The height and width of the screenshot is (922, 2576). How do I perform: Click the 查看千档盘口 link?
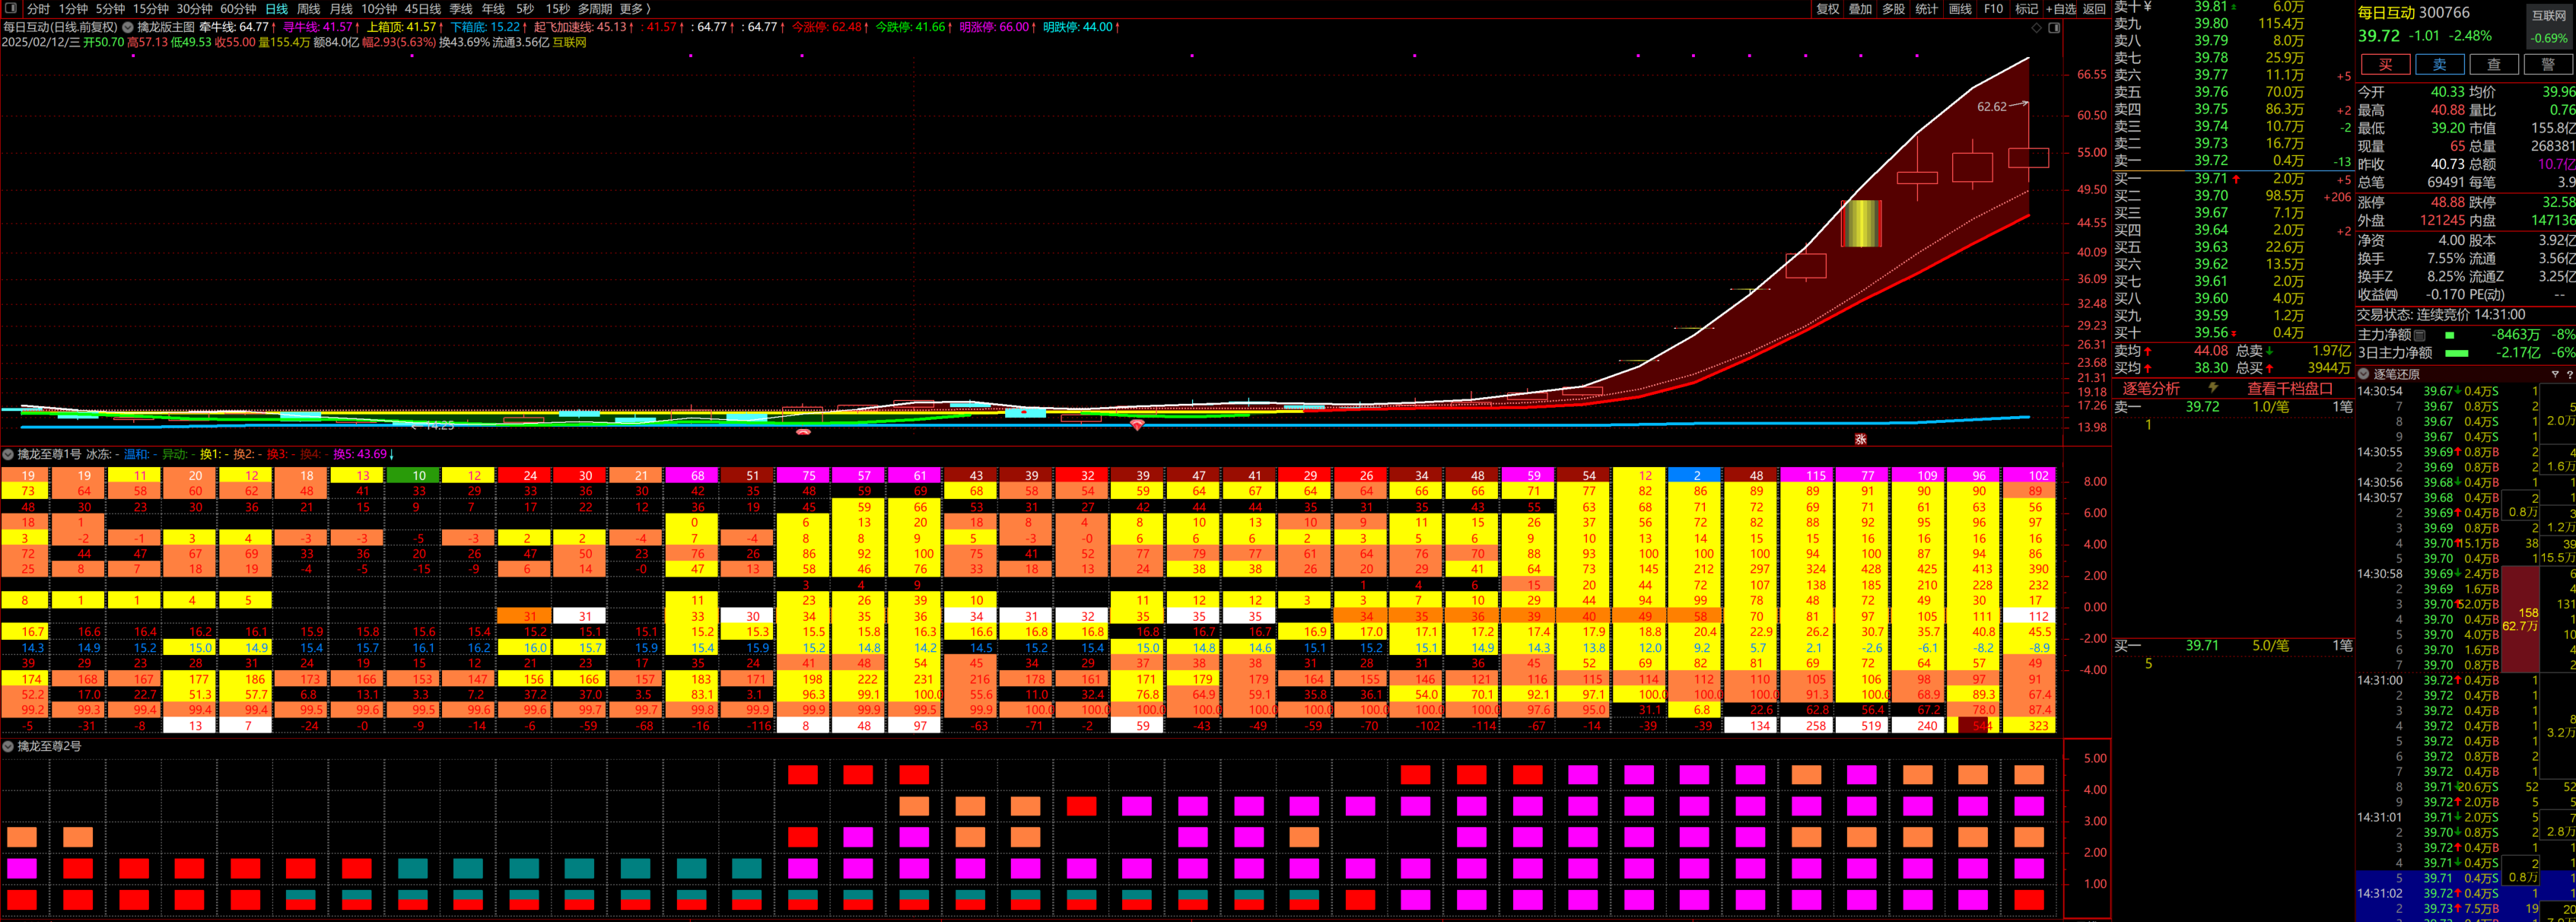pyautogui.click(x=2289, y=388)
